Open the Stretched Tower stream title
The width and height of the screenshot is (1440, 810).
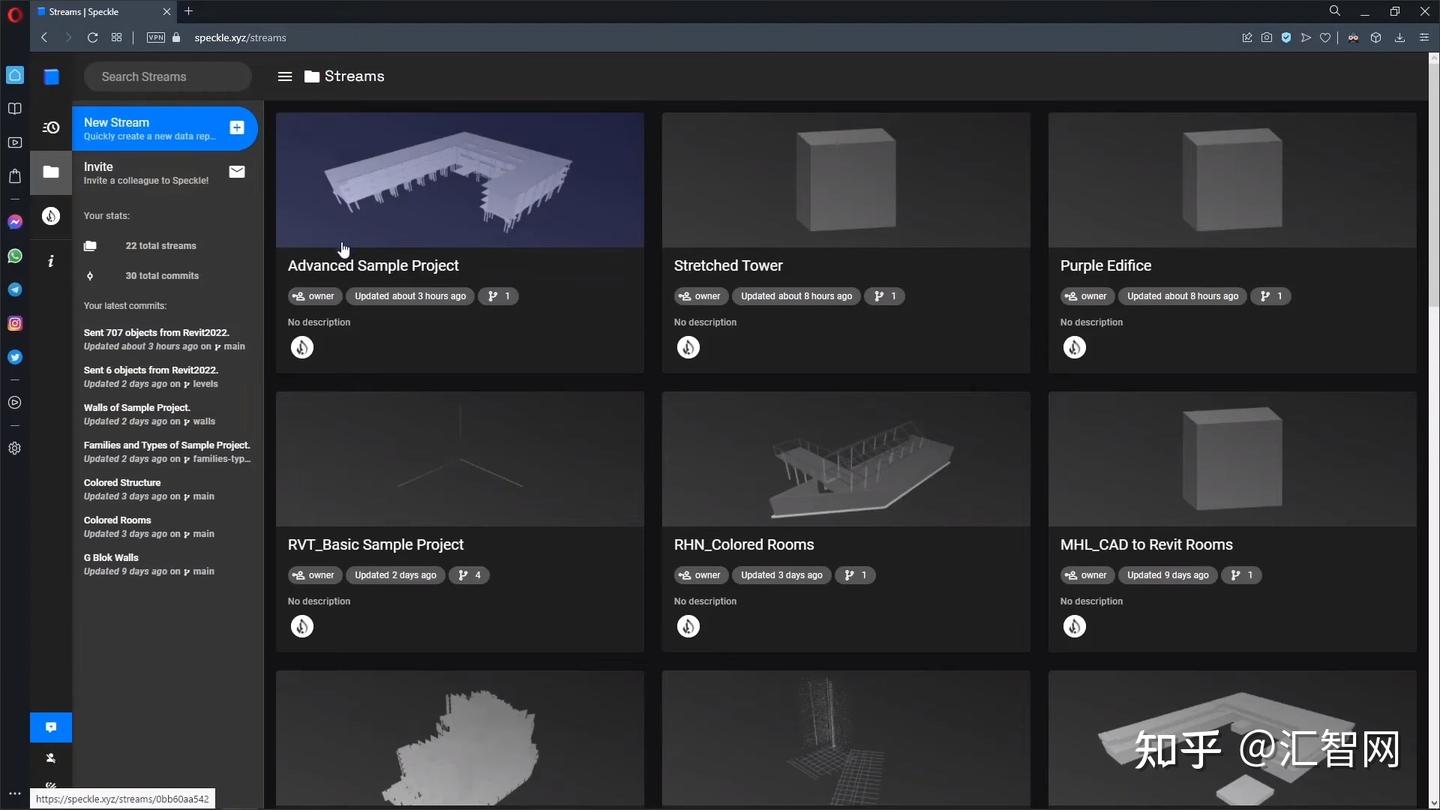[x=728, y=265]
